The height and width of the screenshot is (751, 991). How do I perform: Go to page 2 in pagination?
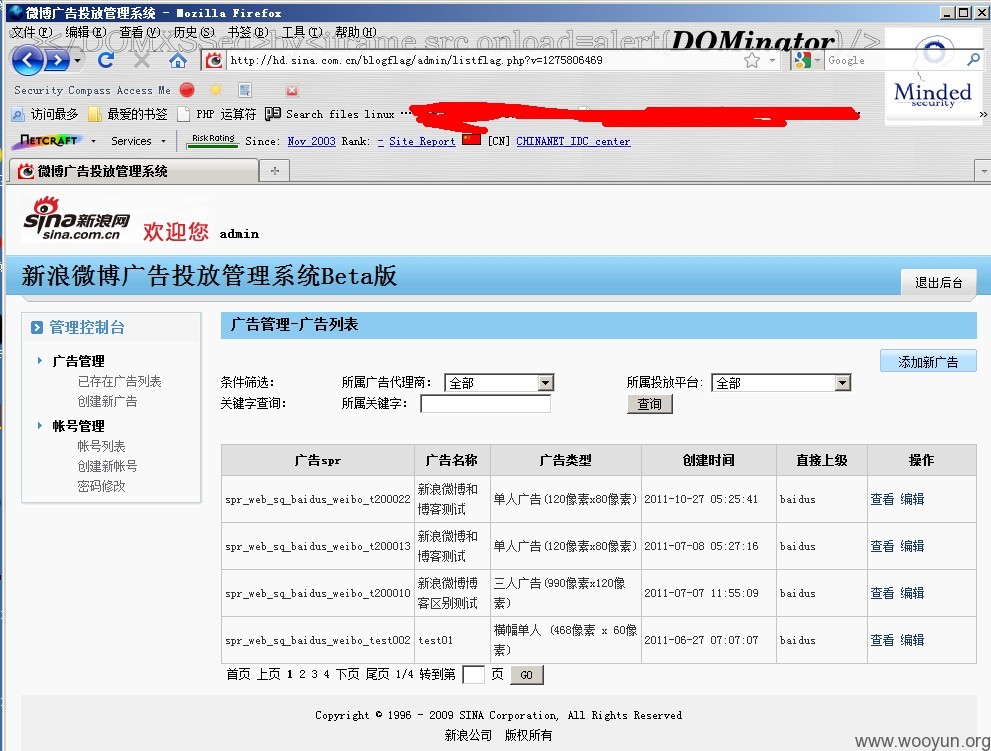coord(302,674)
